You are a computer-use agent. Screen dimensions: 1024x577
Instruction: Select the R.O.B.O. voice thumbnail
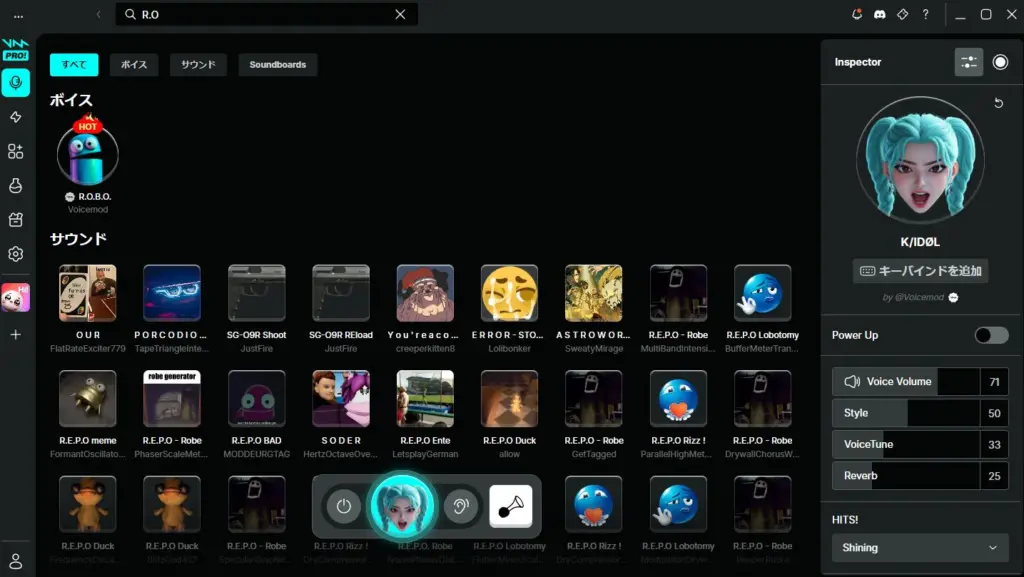pyautogui.click(x=88, y=154)
